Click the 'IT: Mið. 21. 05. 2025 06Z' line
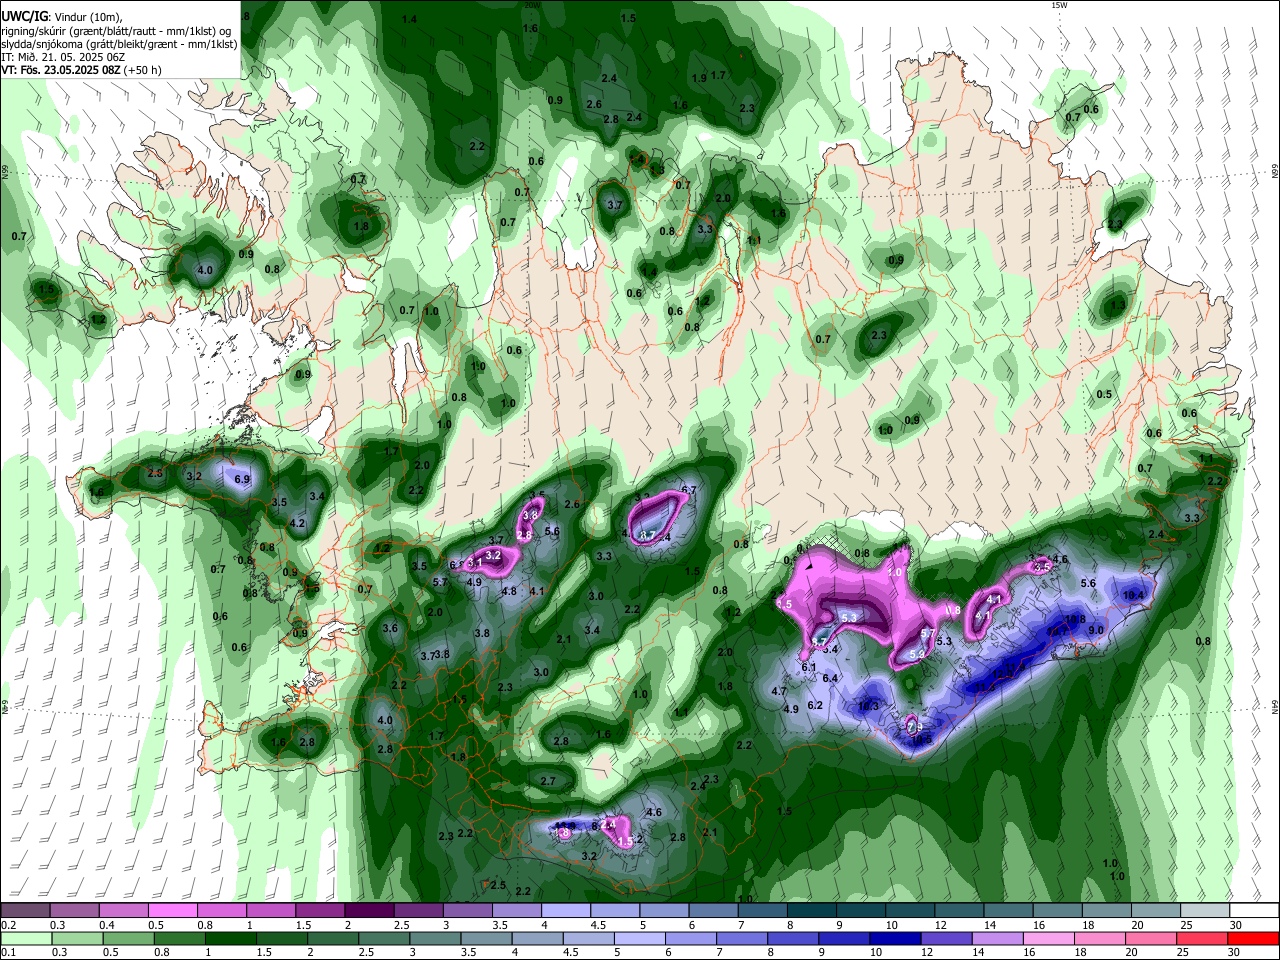Image resolution: width=1280 pixels, height=960 pixels. 63,57
